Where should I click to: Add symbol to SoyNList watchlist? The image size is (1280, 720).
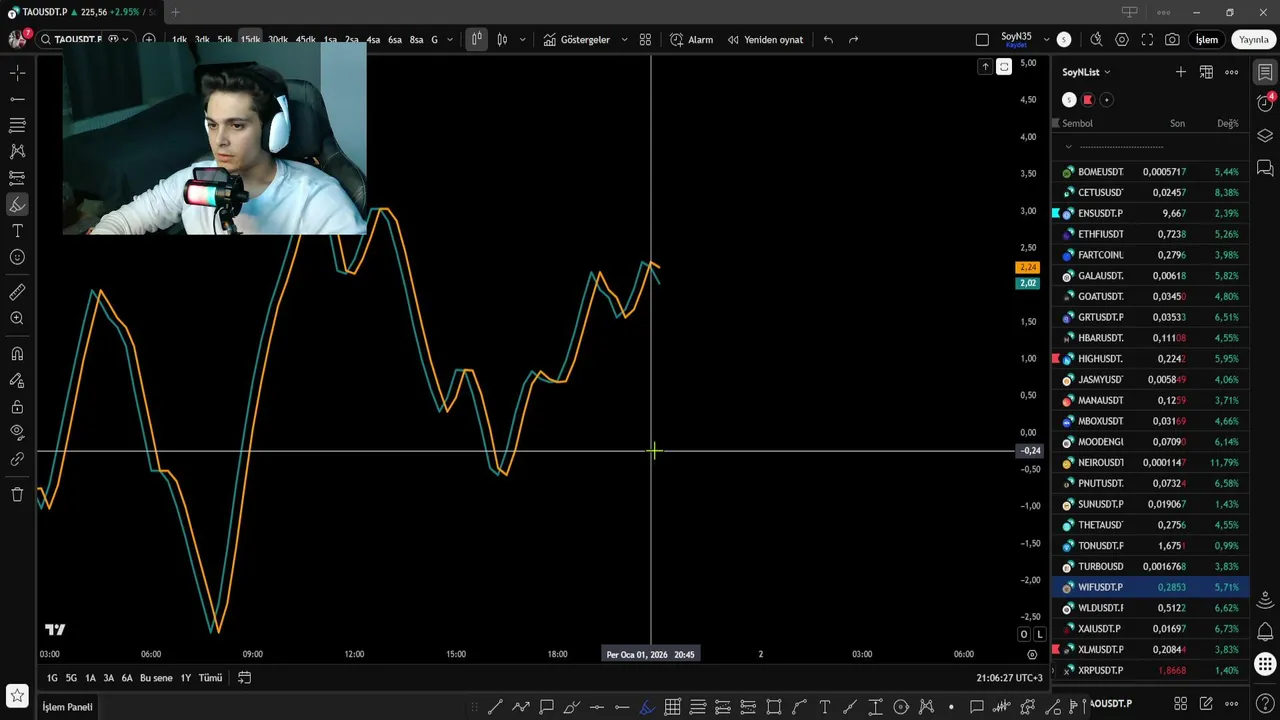pos(1181,72)
